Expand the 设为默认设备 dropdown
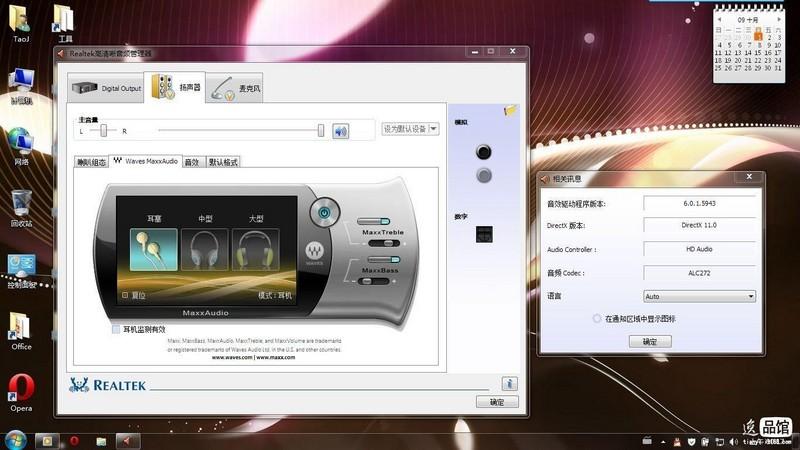The image size is (800, 450). click(x=433, y=129)
